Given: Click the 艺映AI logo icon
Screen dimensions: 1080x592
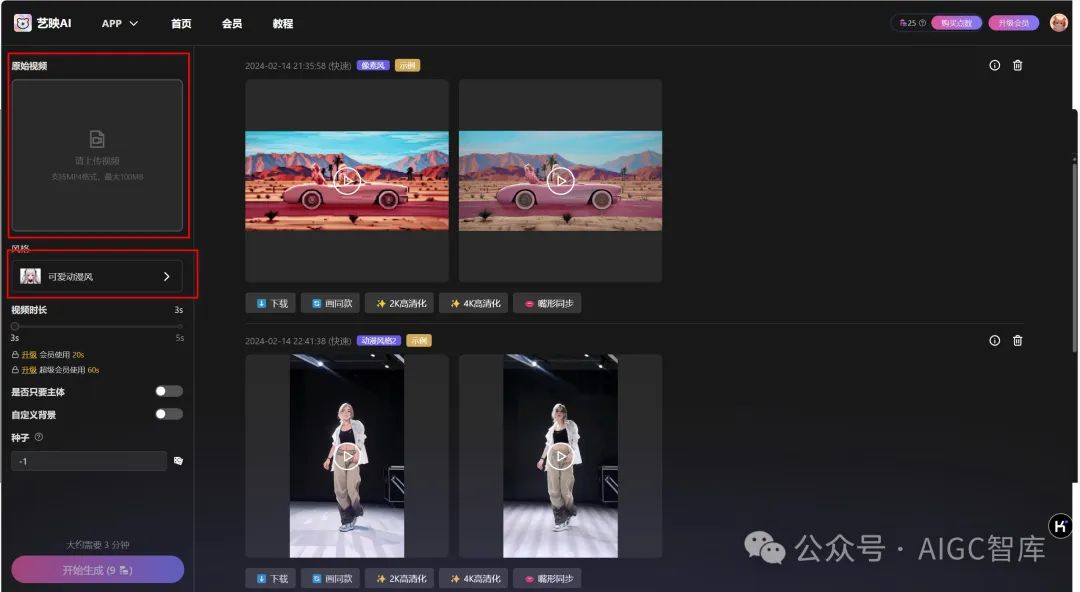Looking at the screenshot, I should [23, 23].
